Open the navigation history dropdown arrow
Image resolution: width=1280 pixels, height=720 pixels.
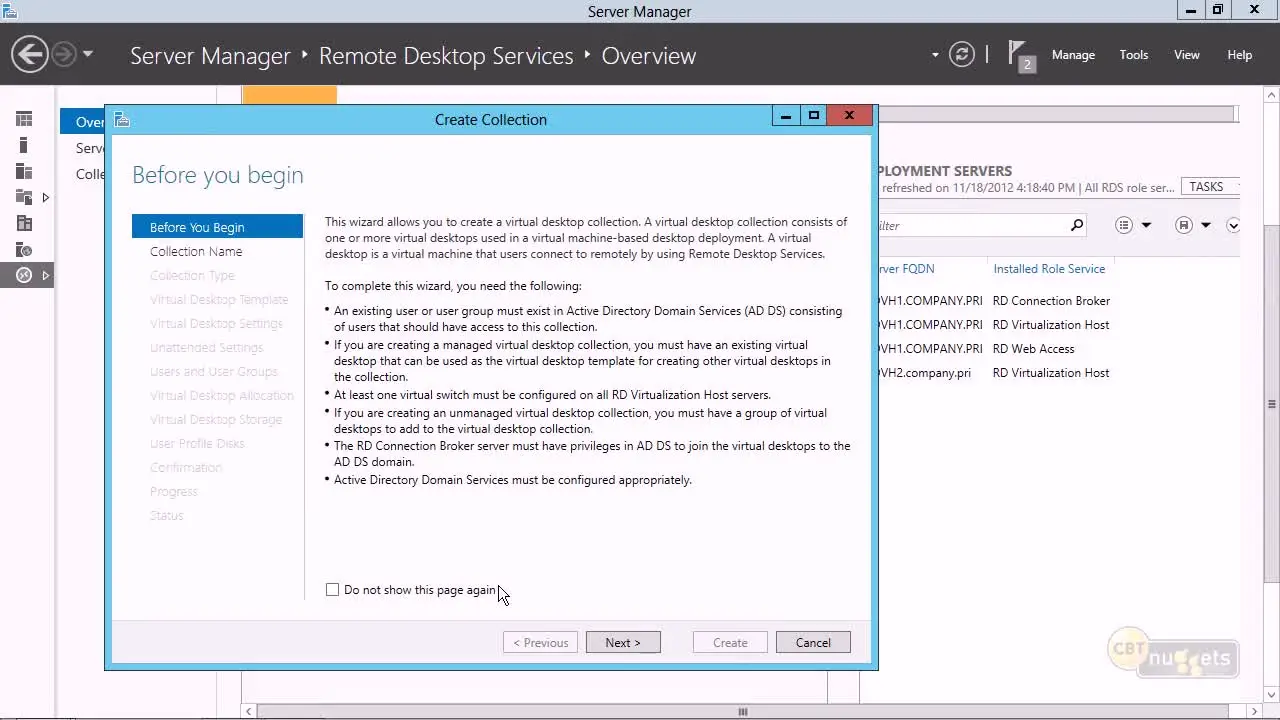tap(88, 54)
